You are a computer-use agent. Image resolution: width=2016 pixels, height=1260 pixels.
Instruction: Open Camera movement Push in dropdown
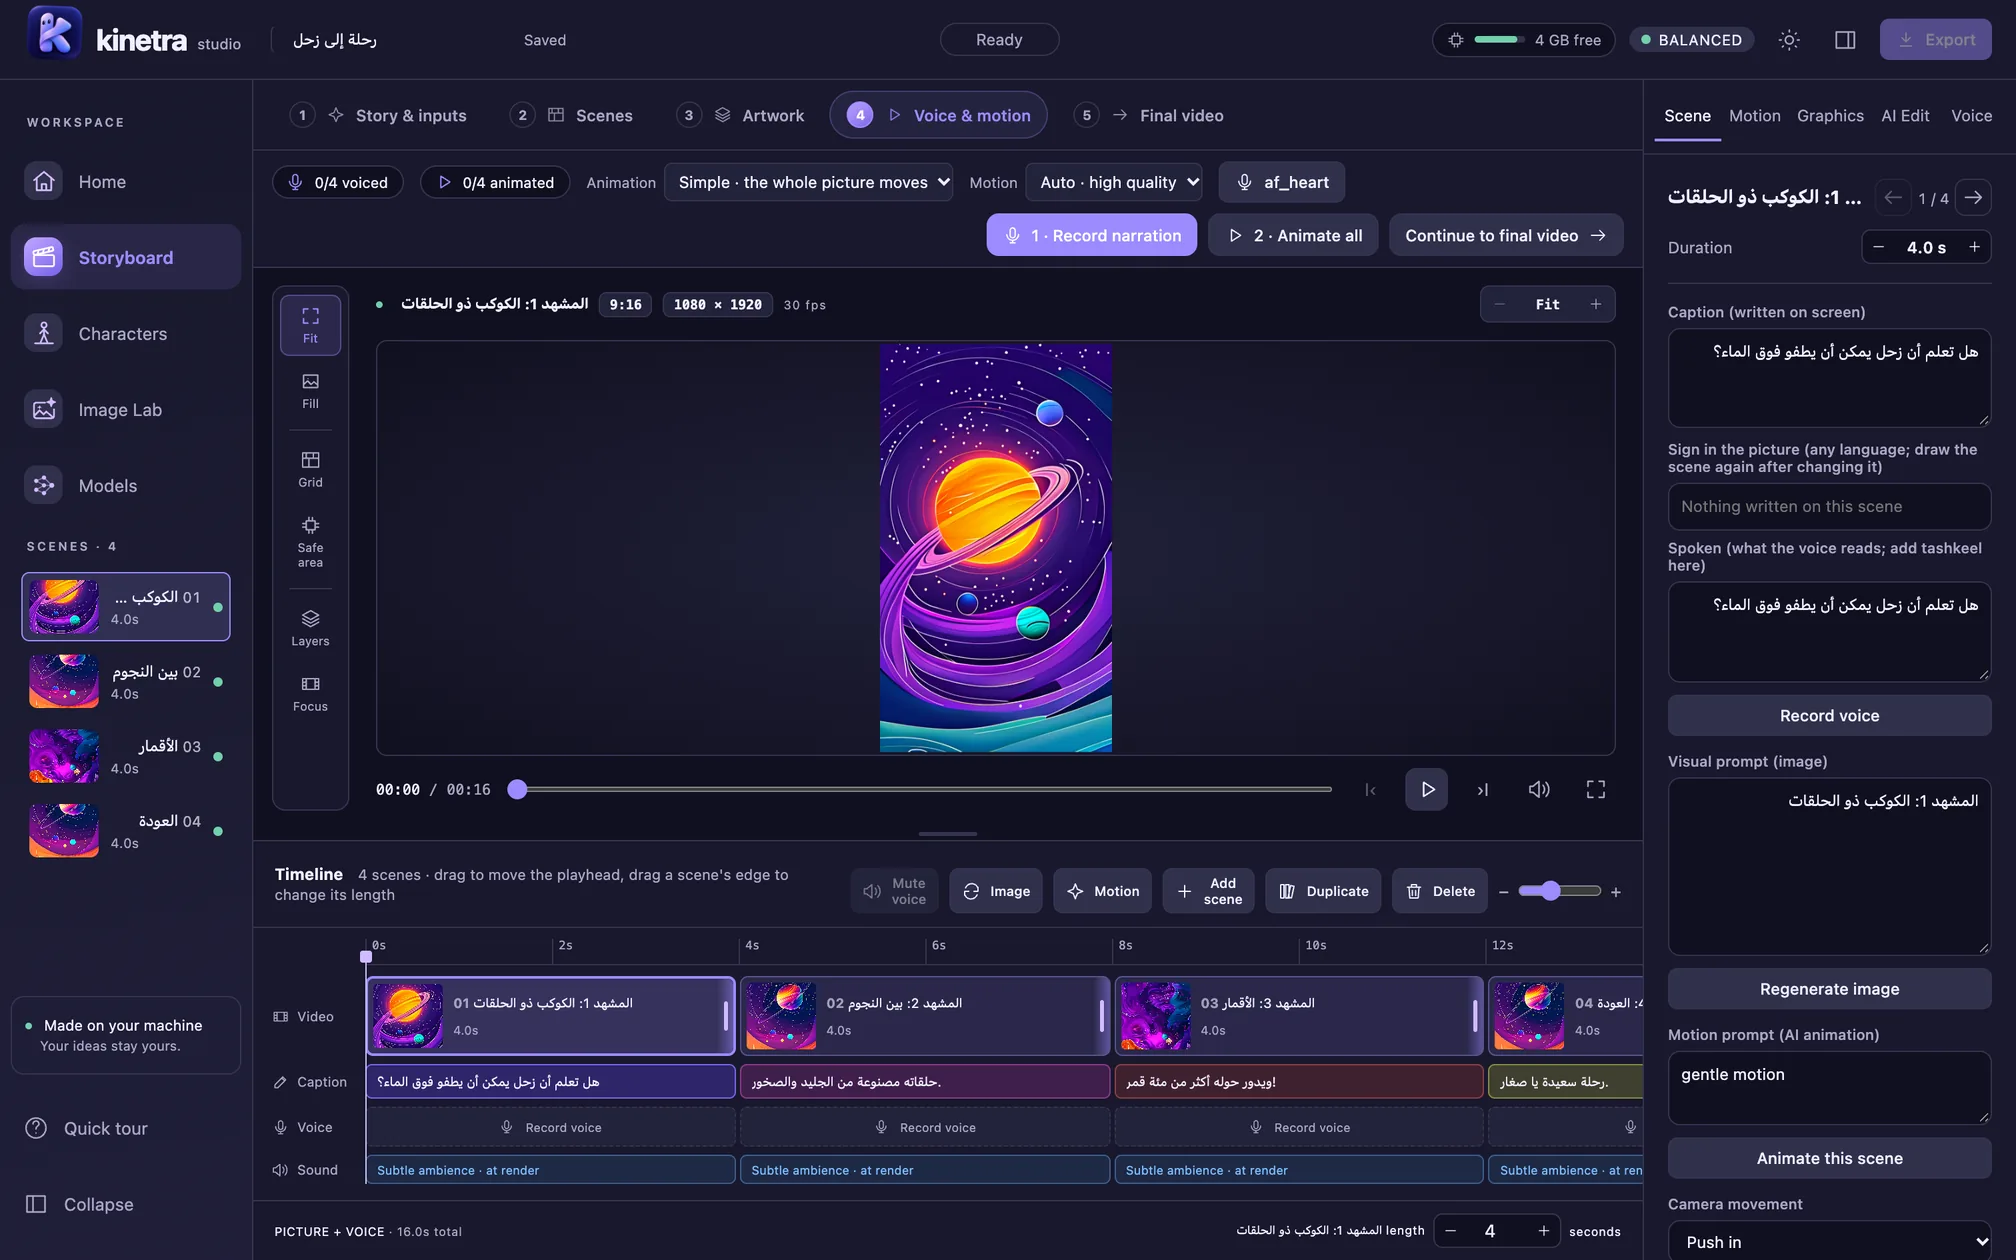tap(1829, 1241)
